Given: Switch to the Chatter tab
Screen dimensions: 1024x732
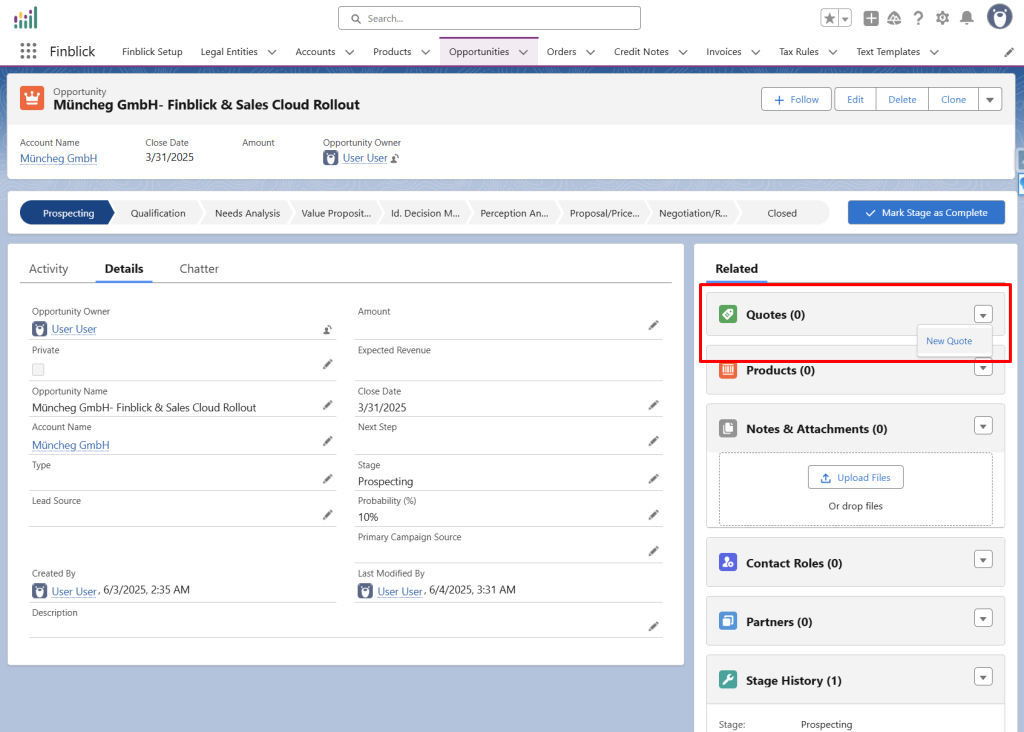Looking at the screenshot, I should 199,269.
